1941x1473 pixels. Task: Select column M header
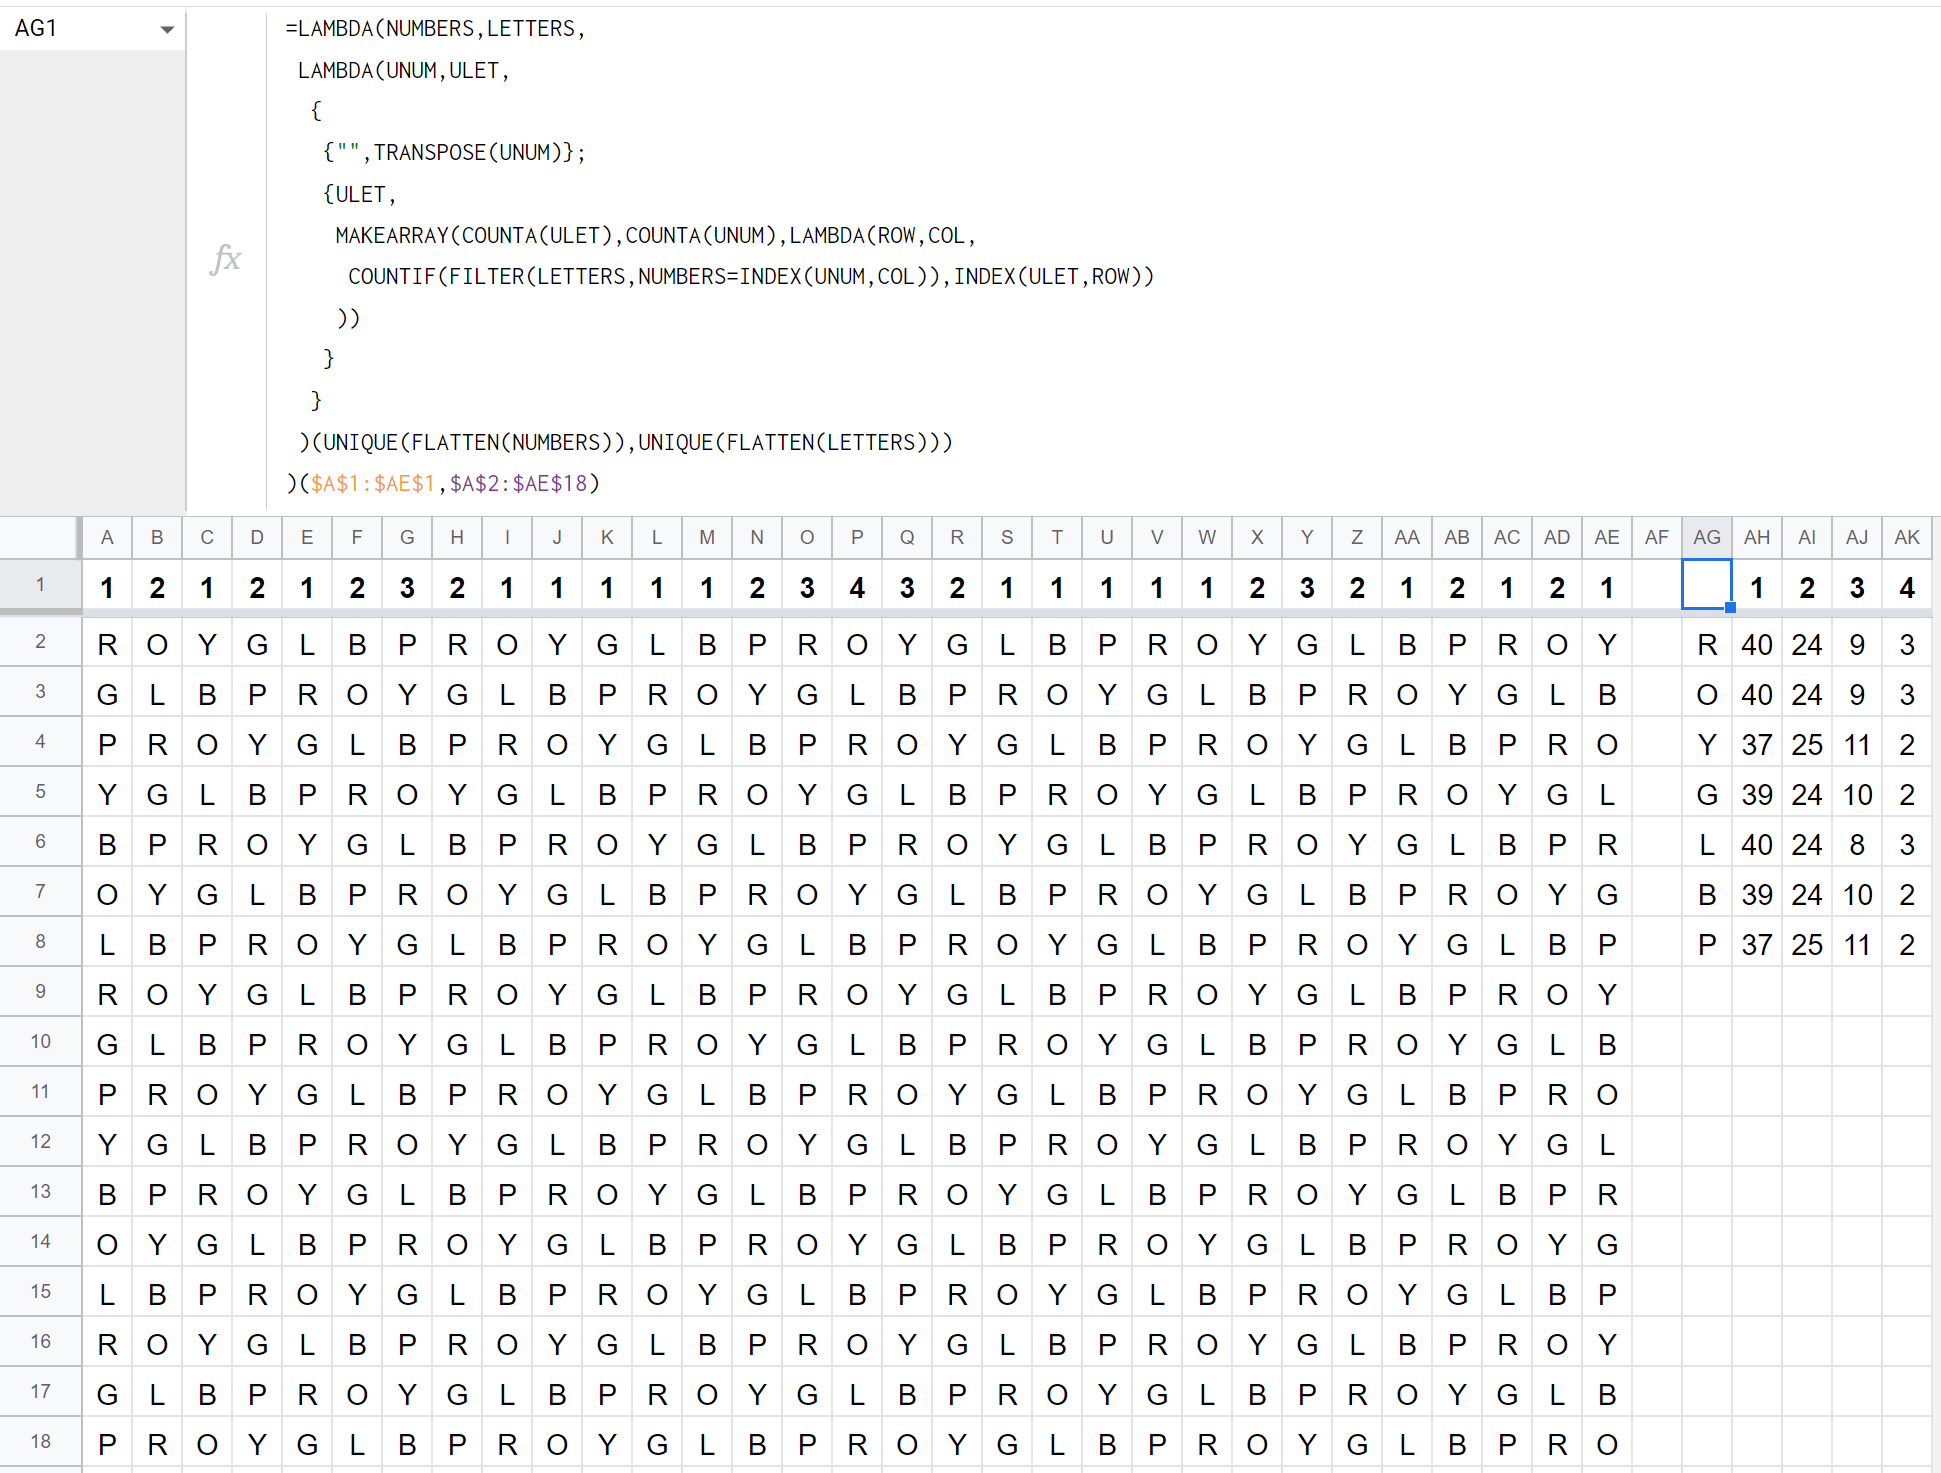707,538
